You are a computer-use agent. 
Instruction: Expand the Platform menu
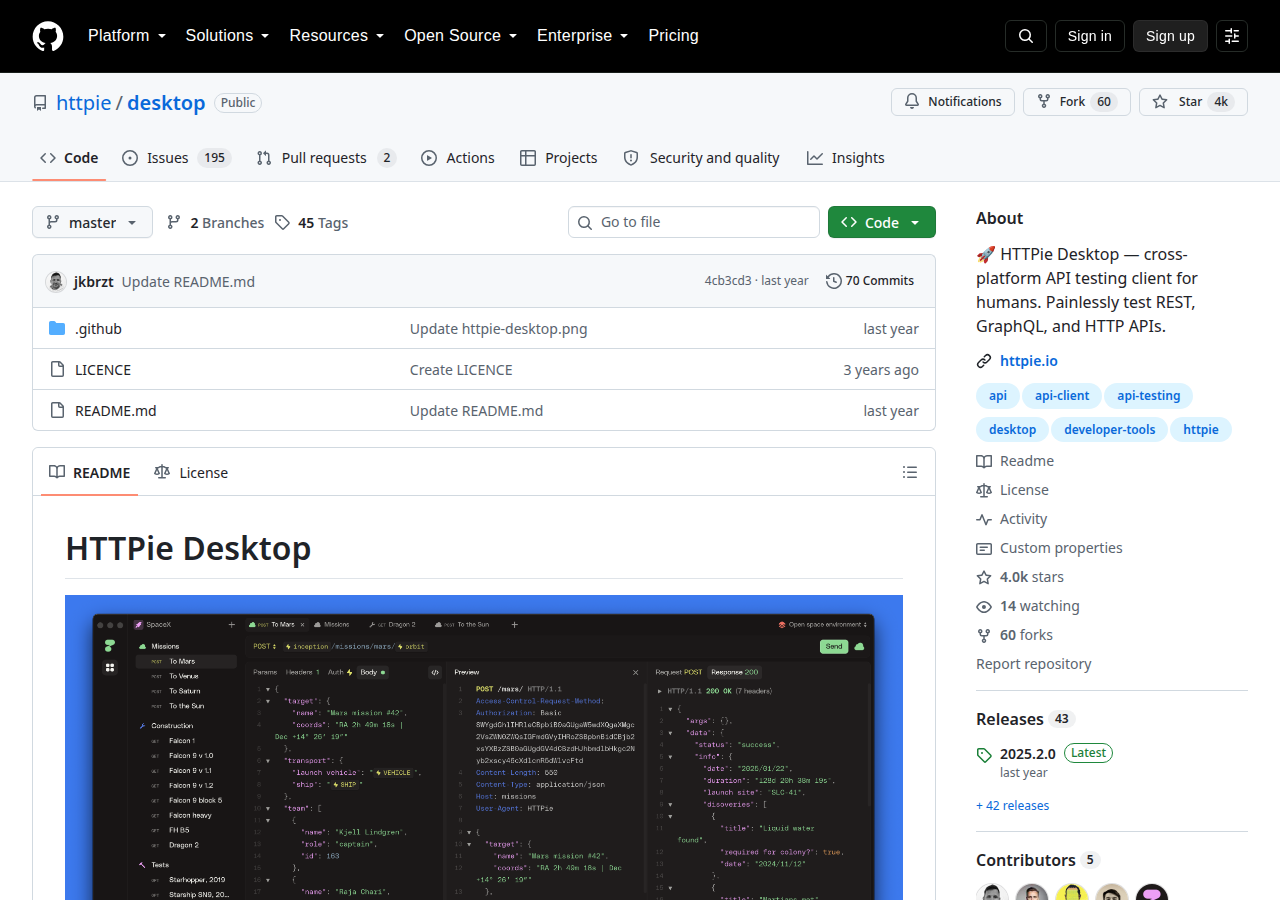126,36
